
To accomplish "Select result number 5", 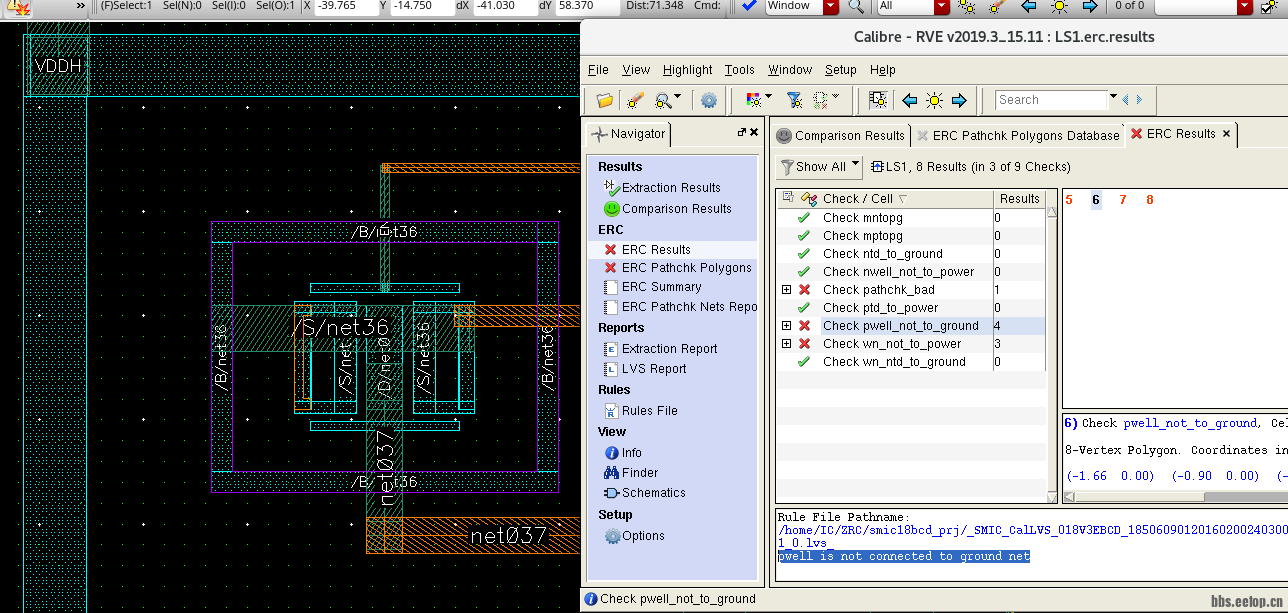I will [x=1069, y=200].
